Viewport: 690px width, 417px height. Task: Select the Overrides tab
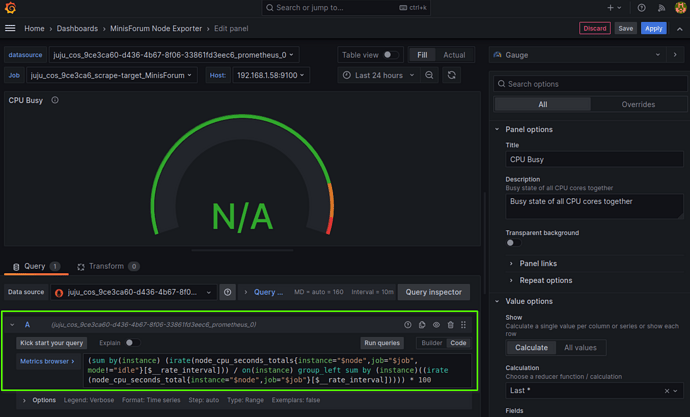[638, 104]
